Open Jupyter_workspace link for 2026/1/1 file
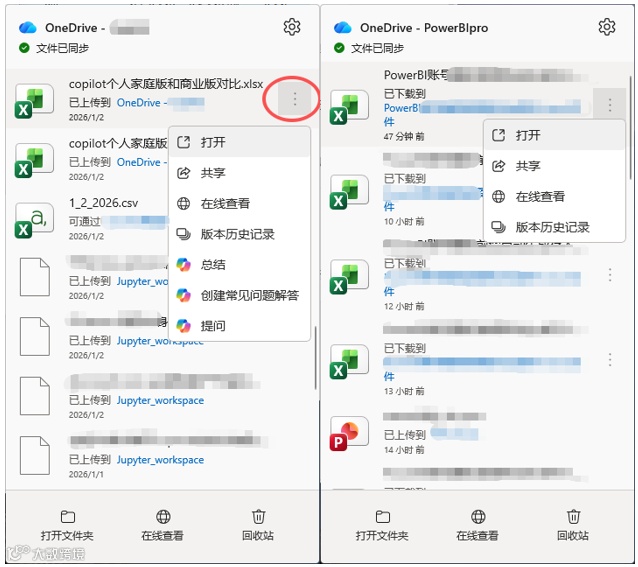The width and height of the screenshot is (638, 567). coord(160,460)
